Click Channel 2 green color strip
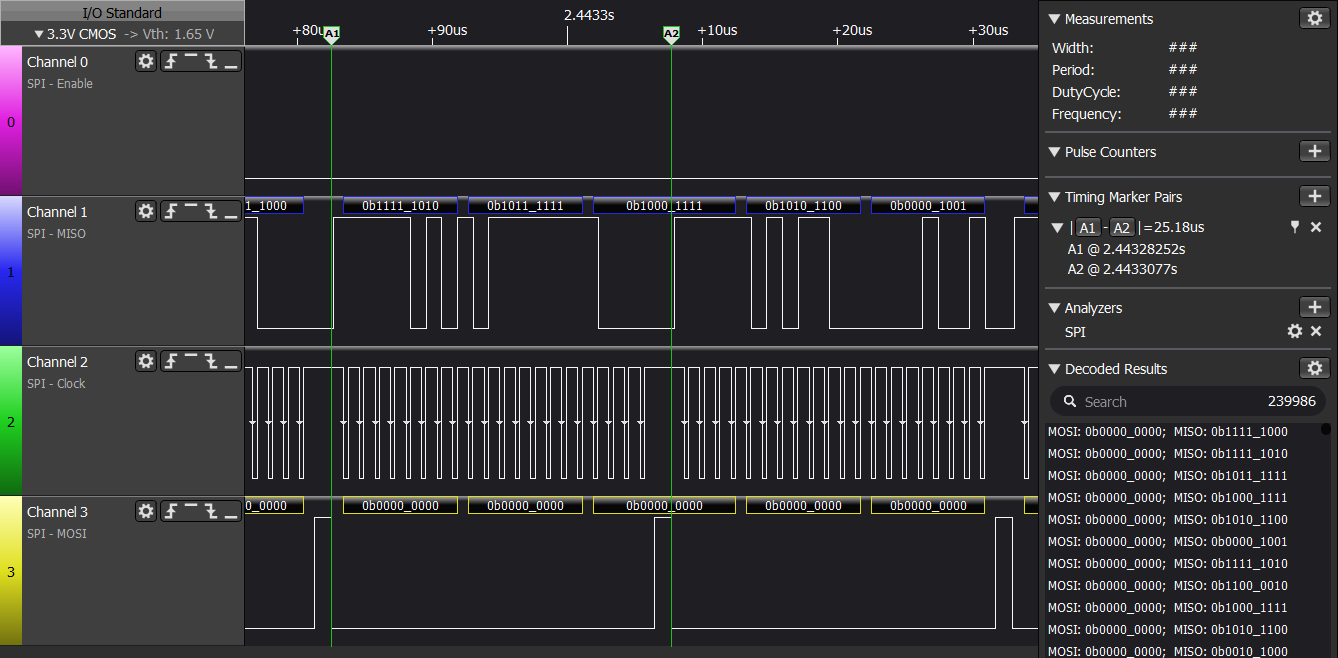Image resolution: width=1338 pixels, height=658 pixels. click(11, 422)
